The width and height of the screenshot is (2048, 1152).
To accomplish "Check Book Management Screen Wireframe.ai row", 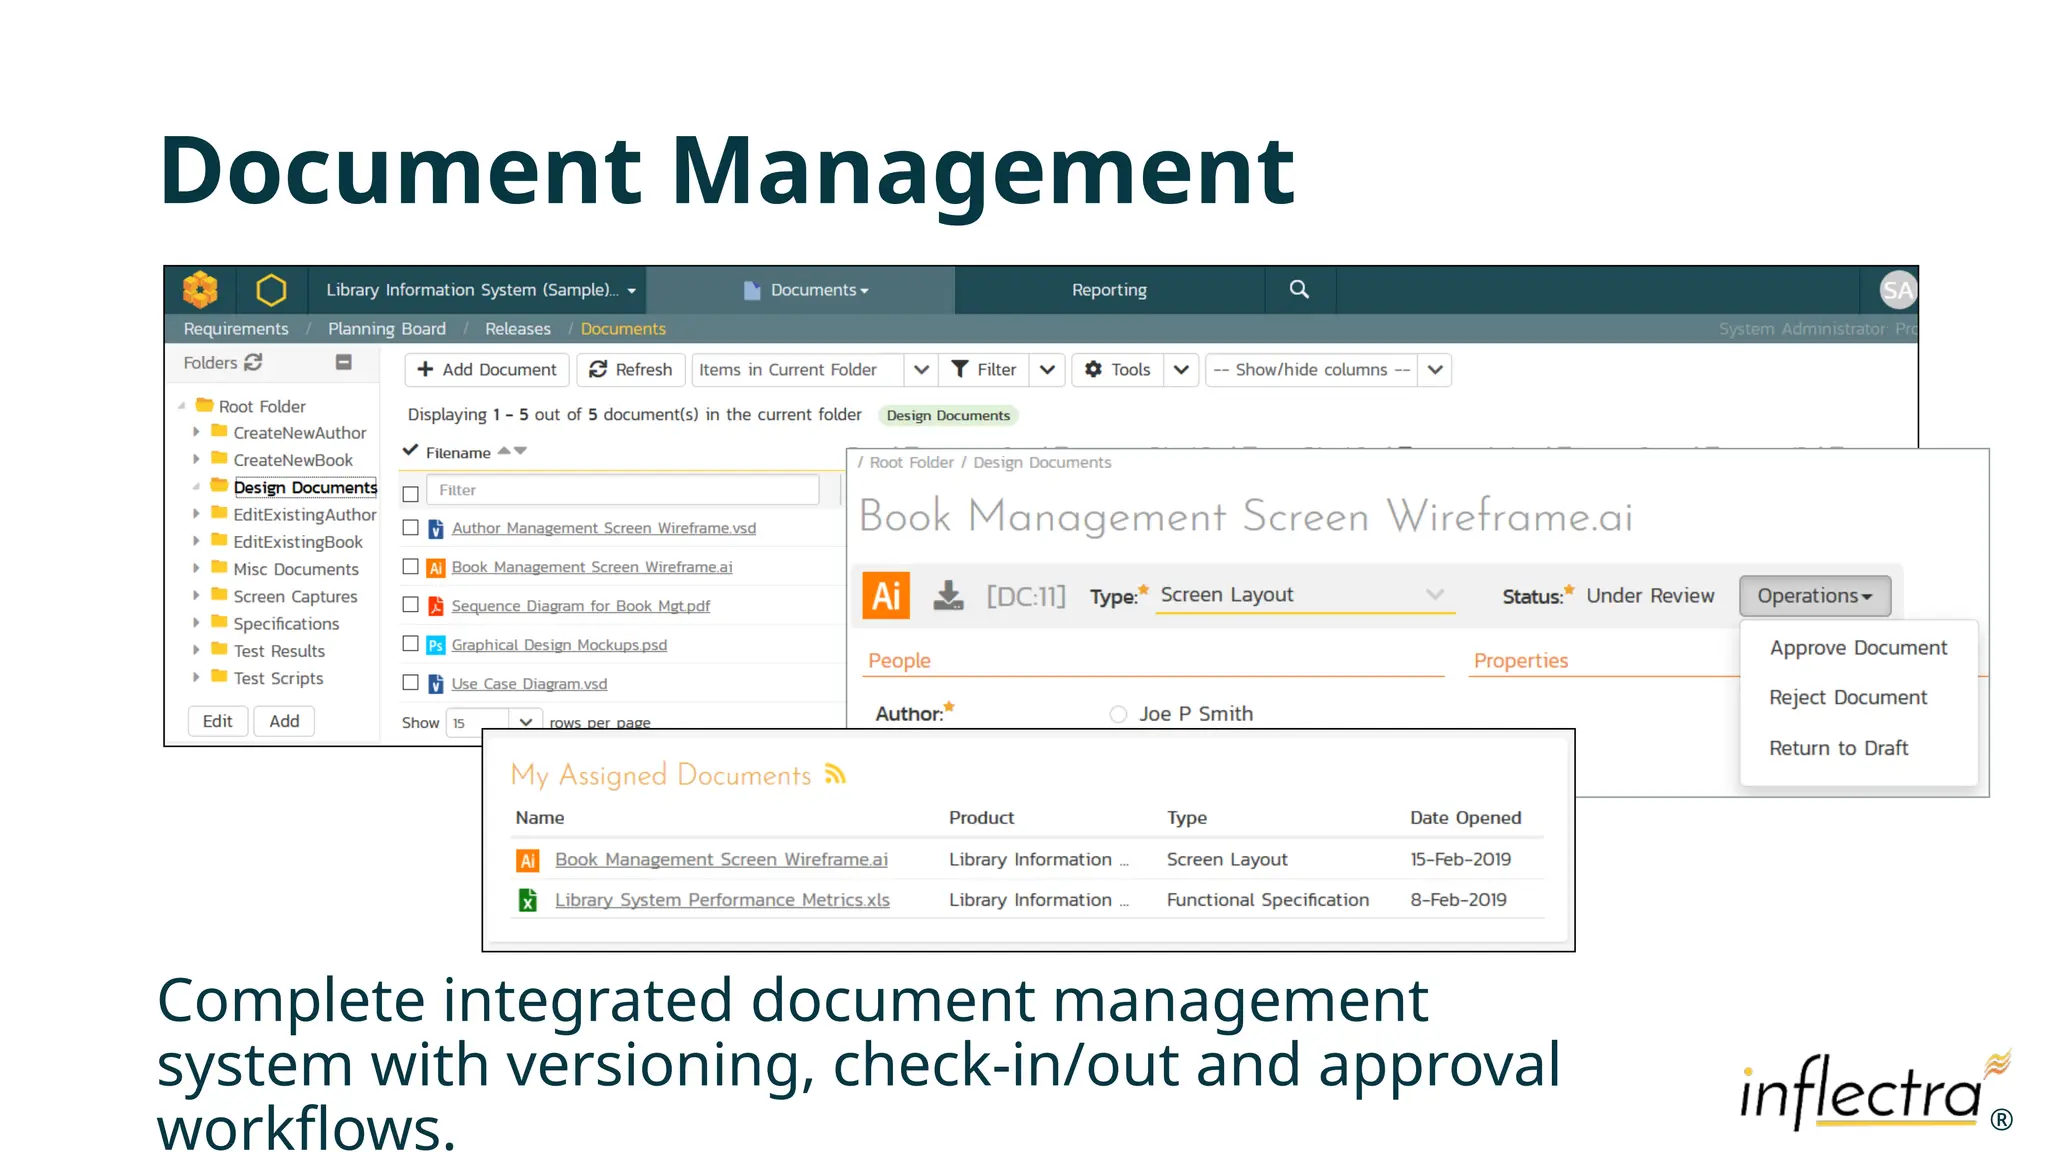I will pyautogui.click(x=410, y=566).
